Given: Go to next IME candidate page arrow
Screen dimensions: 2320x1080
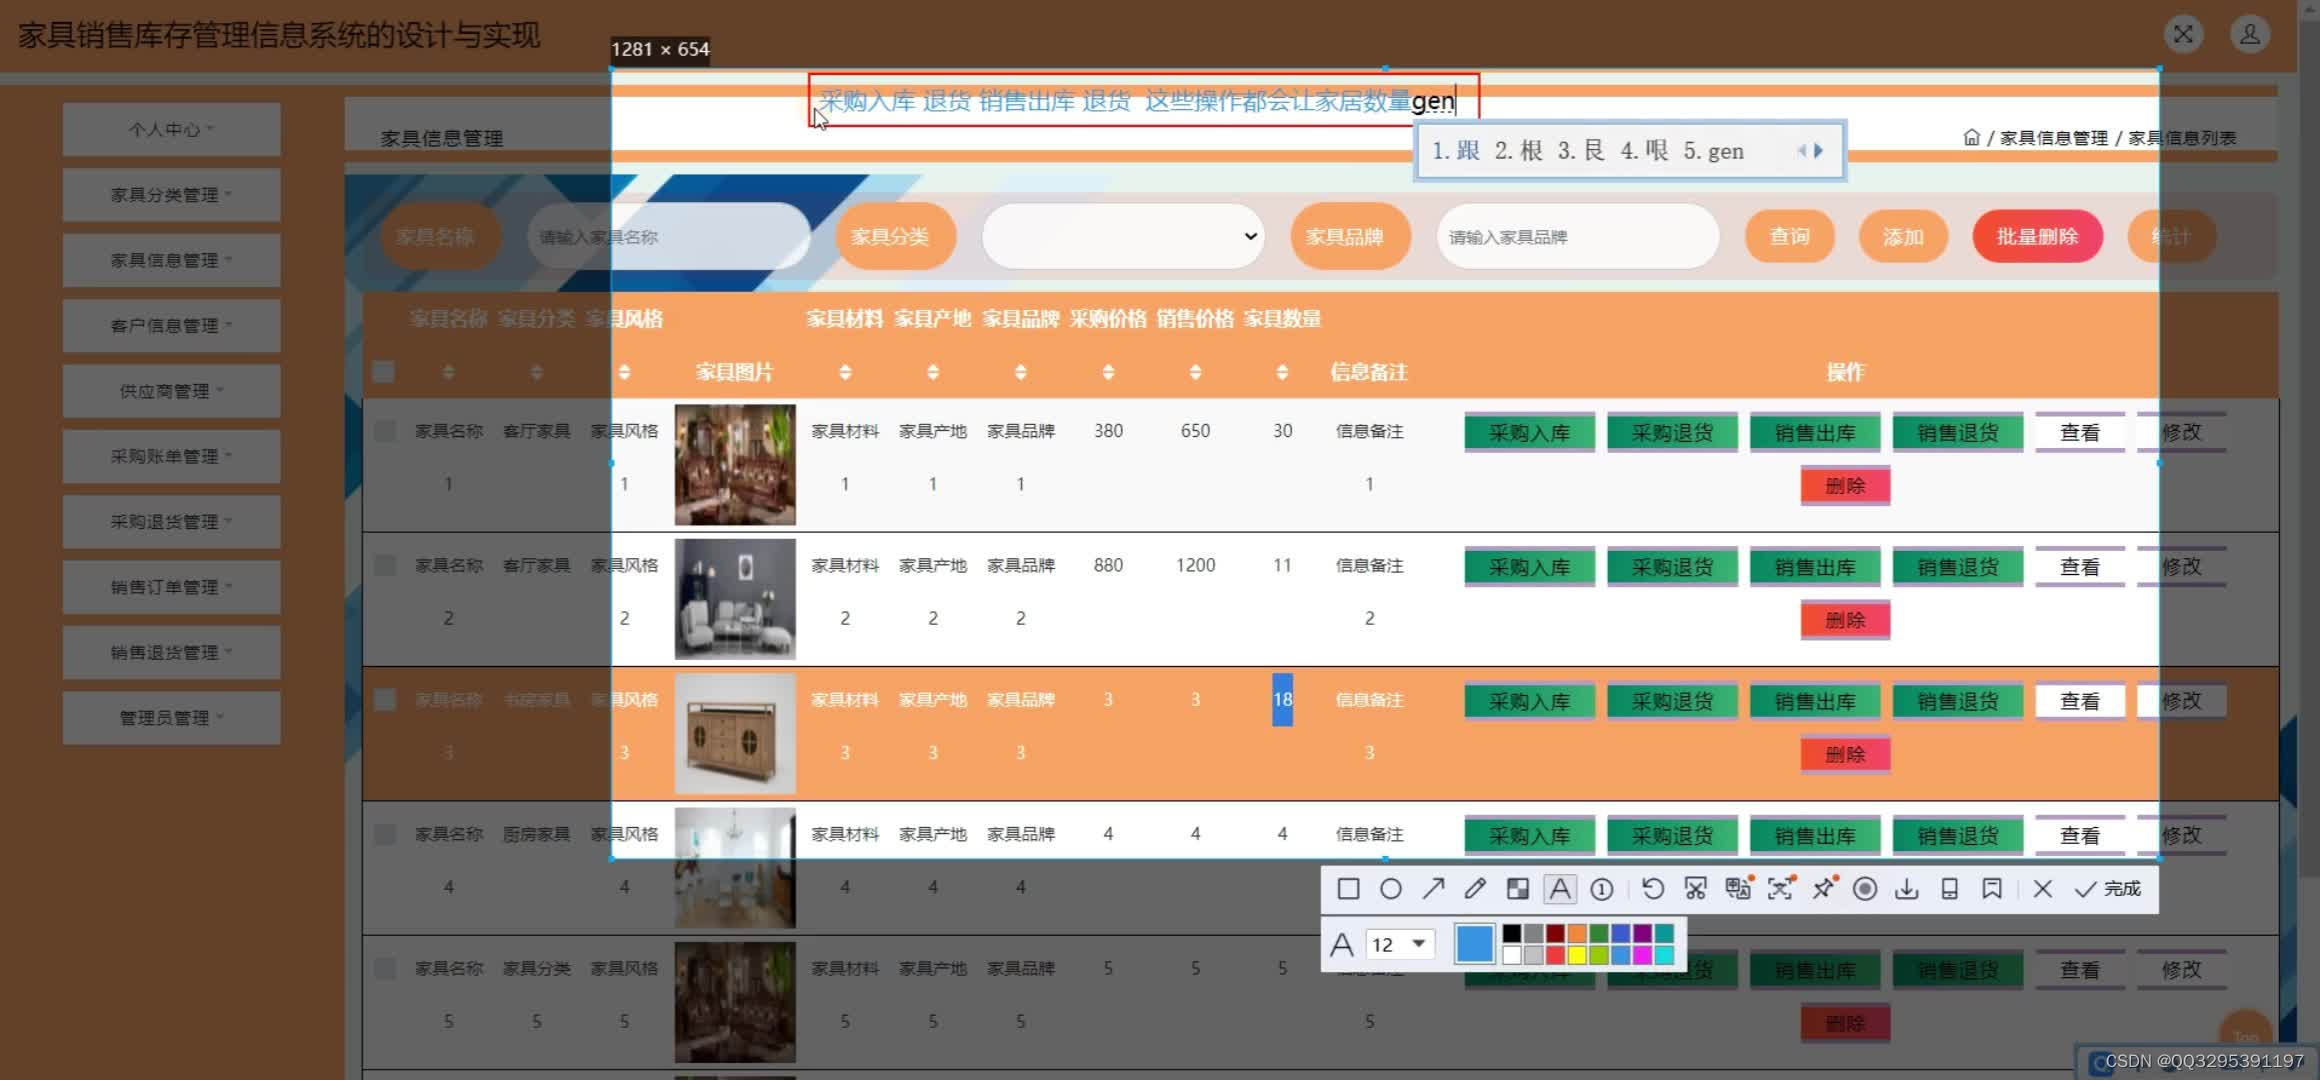Looking at the screenshot, I should (1819, 151).
